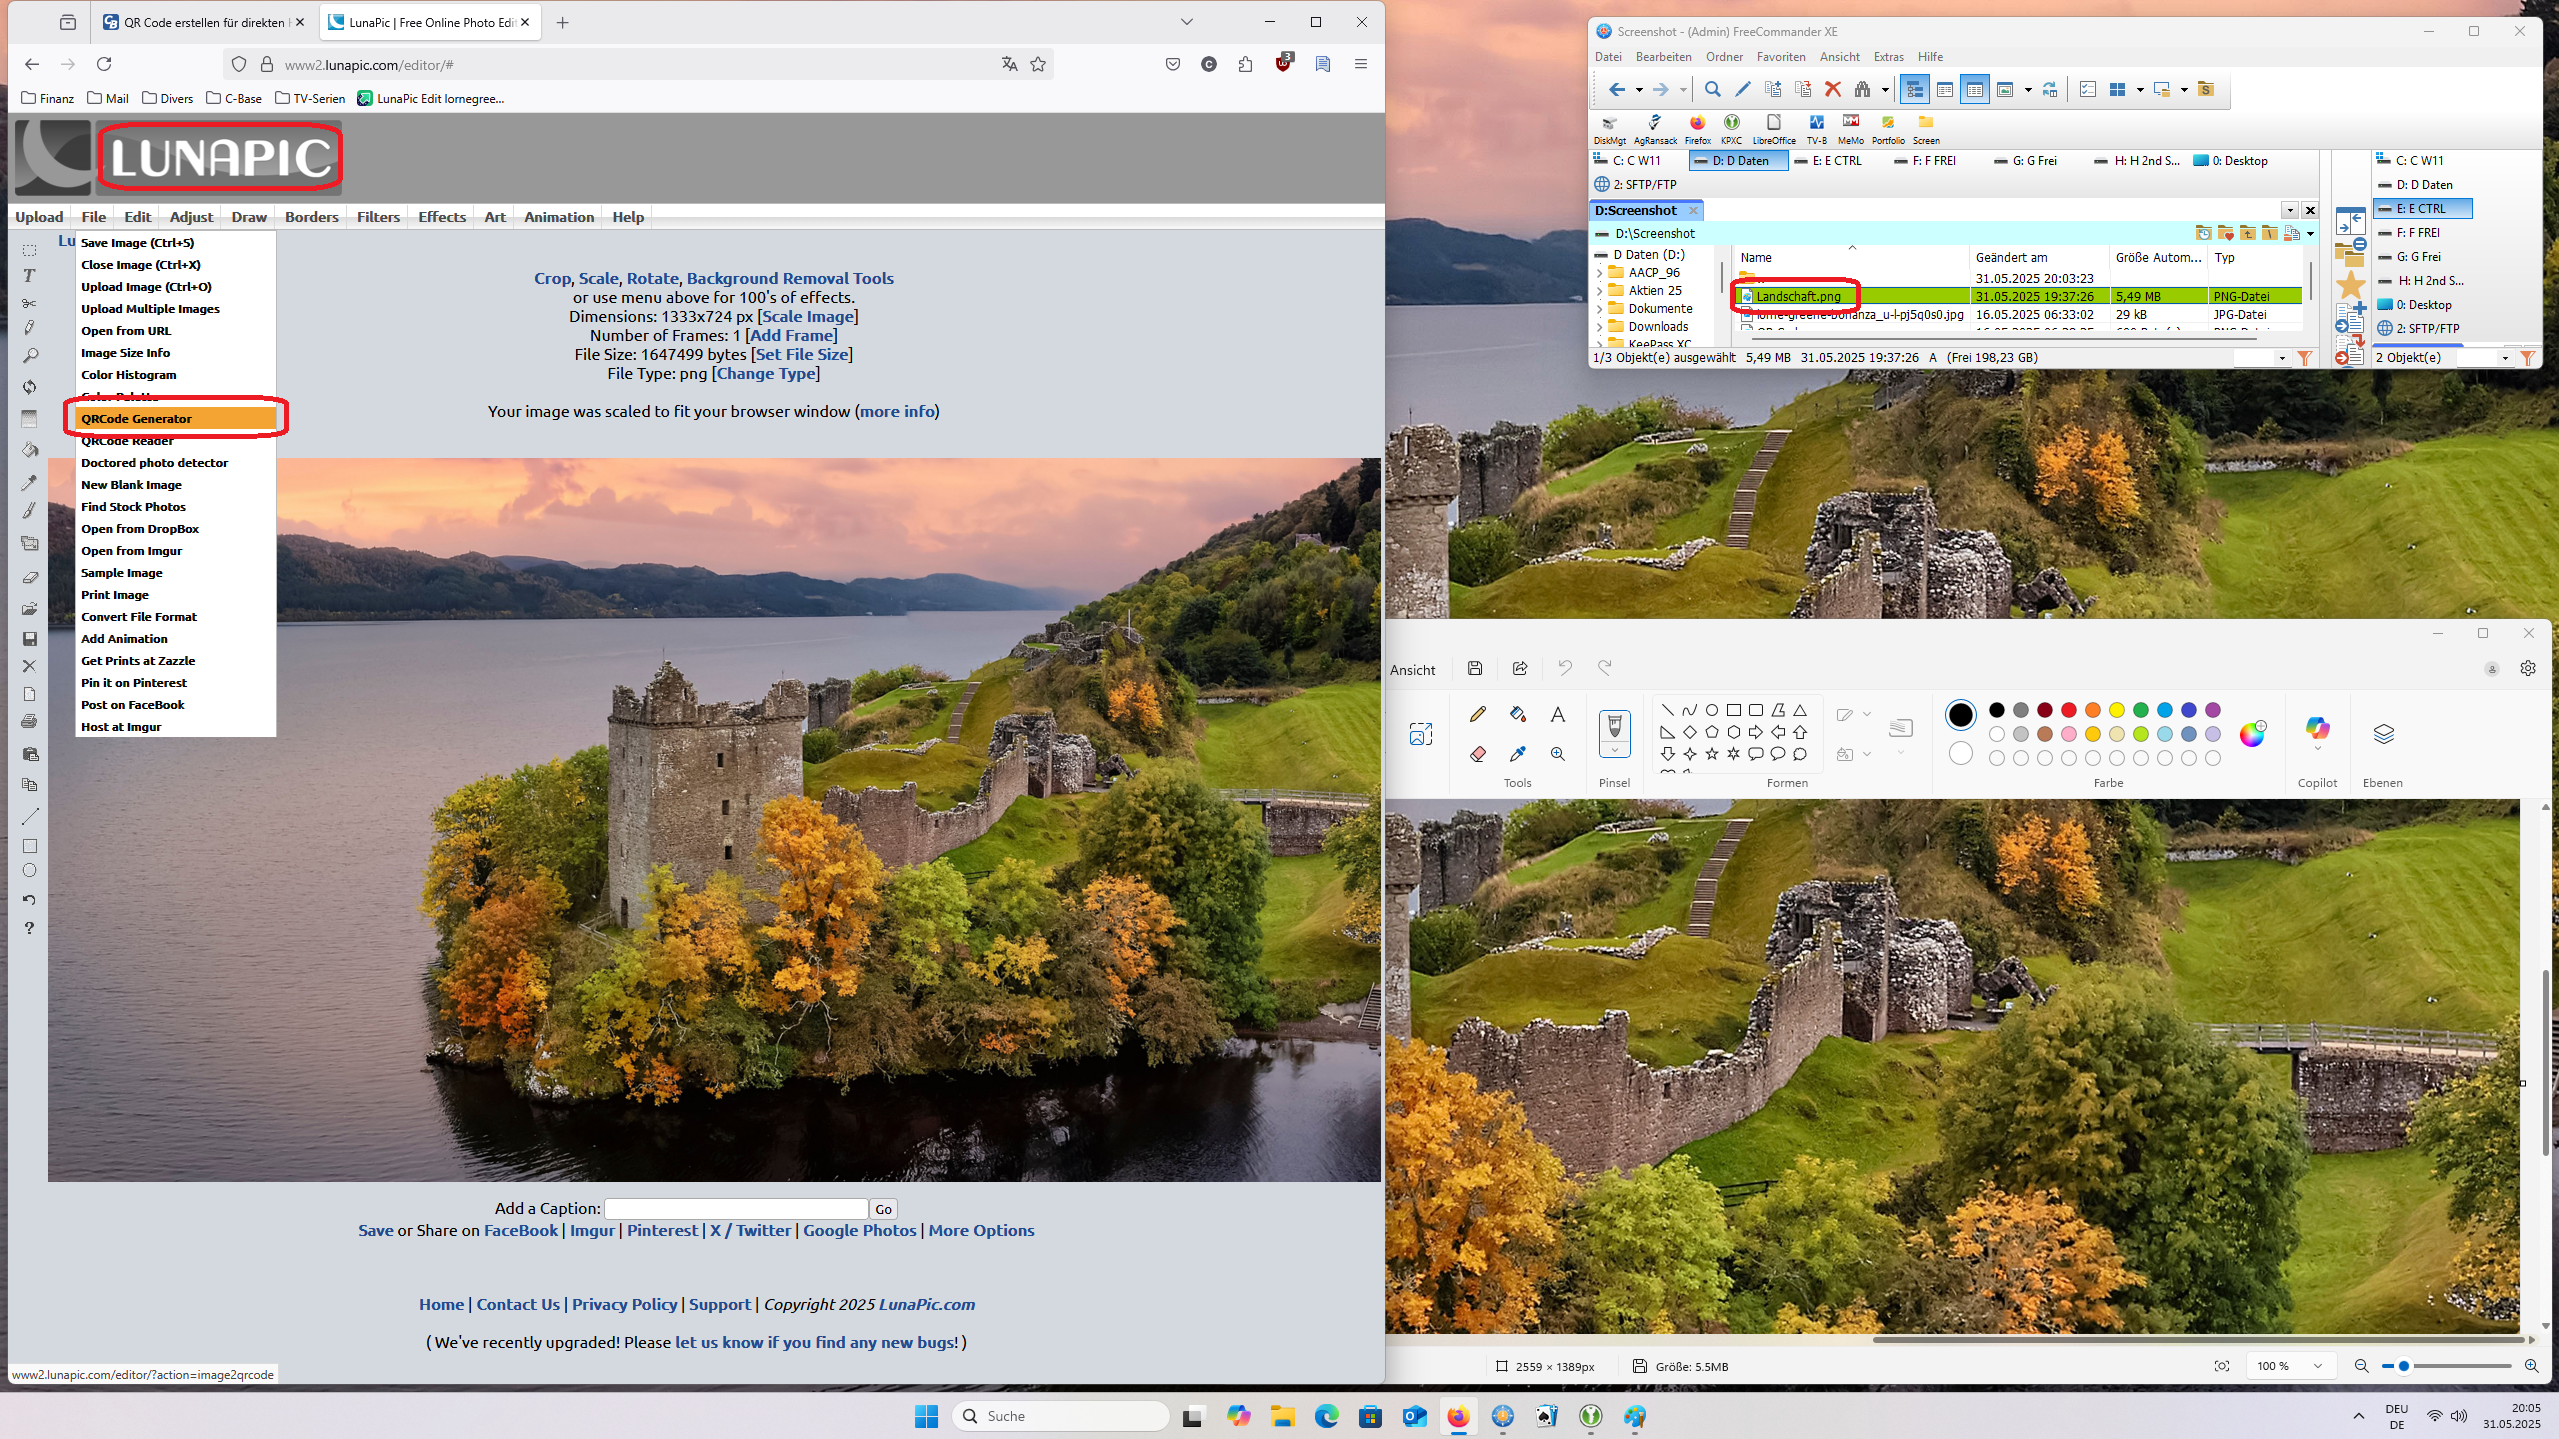Select the Fill bucket tool in Paint
The image size is (2559, 1439).
tap(1517, 714)
